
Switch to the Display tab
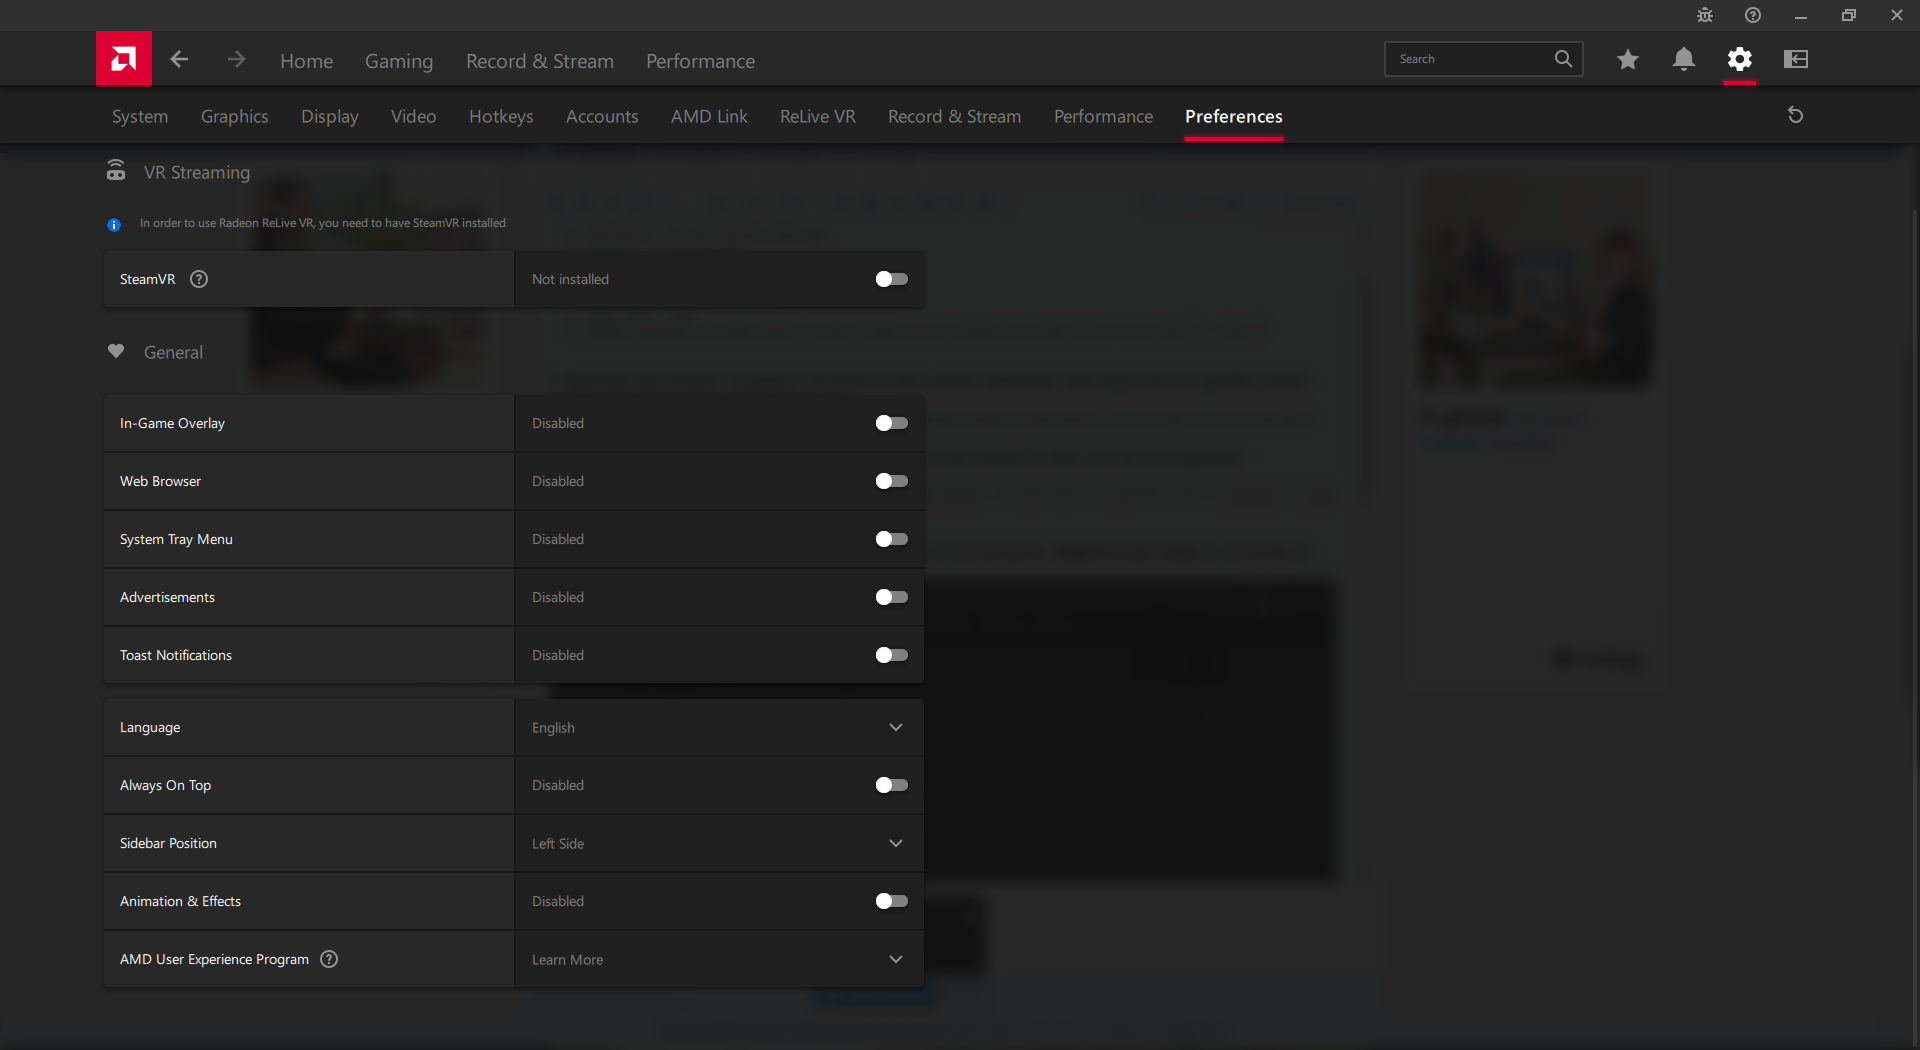click(329, 116)
